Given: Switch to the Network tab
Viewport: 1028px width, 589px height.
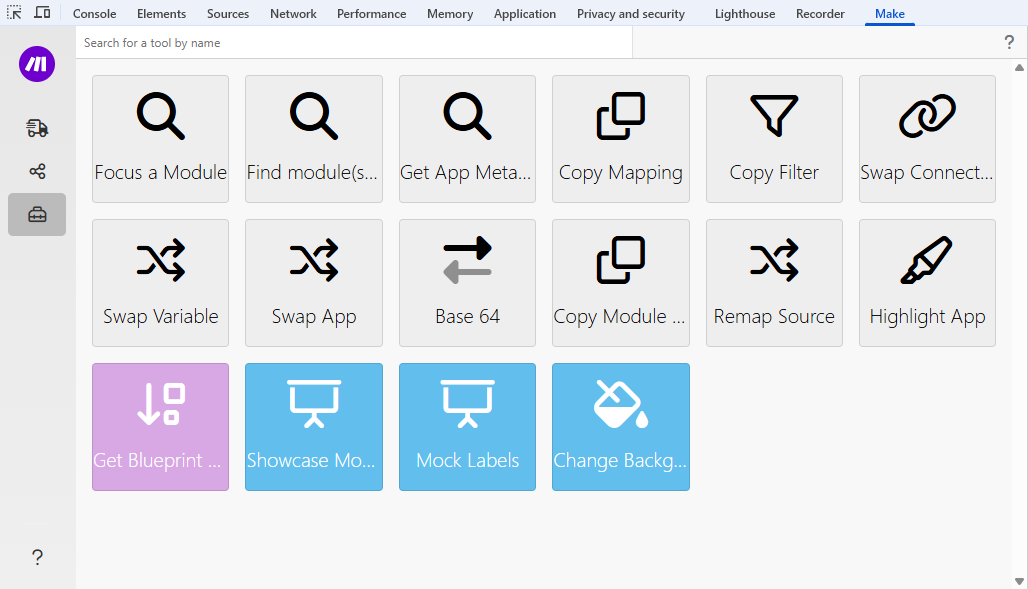Looking at the screenshot, I should [x=293, y=14].
